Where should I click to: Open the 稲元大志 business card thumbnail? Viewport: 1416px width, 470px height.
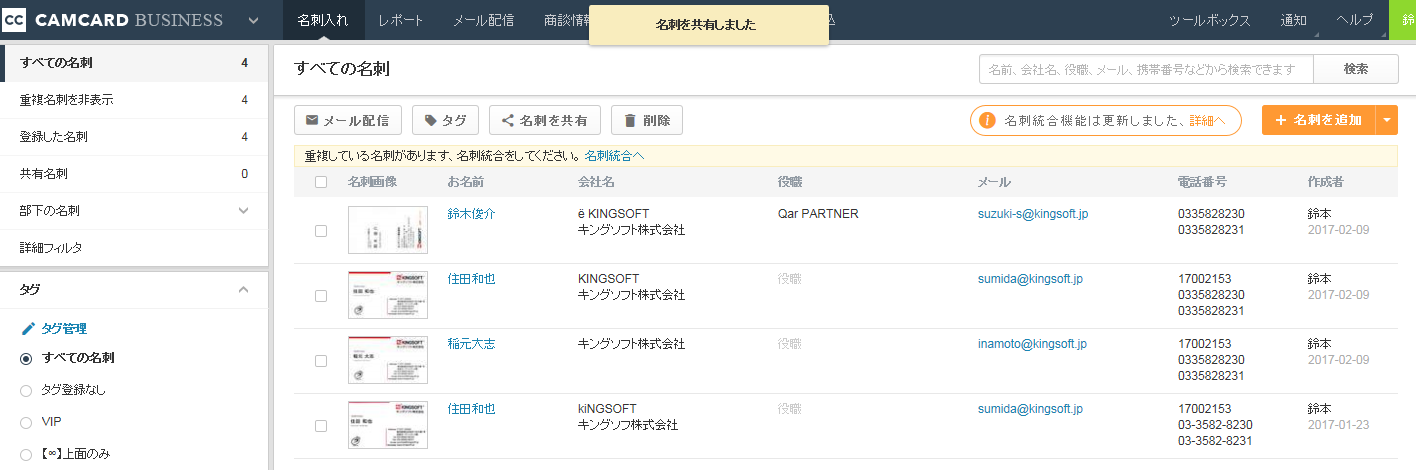tap(388, 360)
